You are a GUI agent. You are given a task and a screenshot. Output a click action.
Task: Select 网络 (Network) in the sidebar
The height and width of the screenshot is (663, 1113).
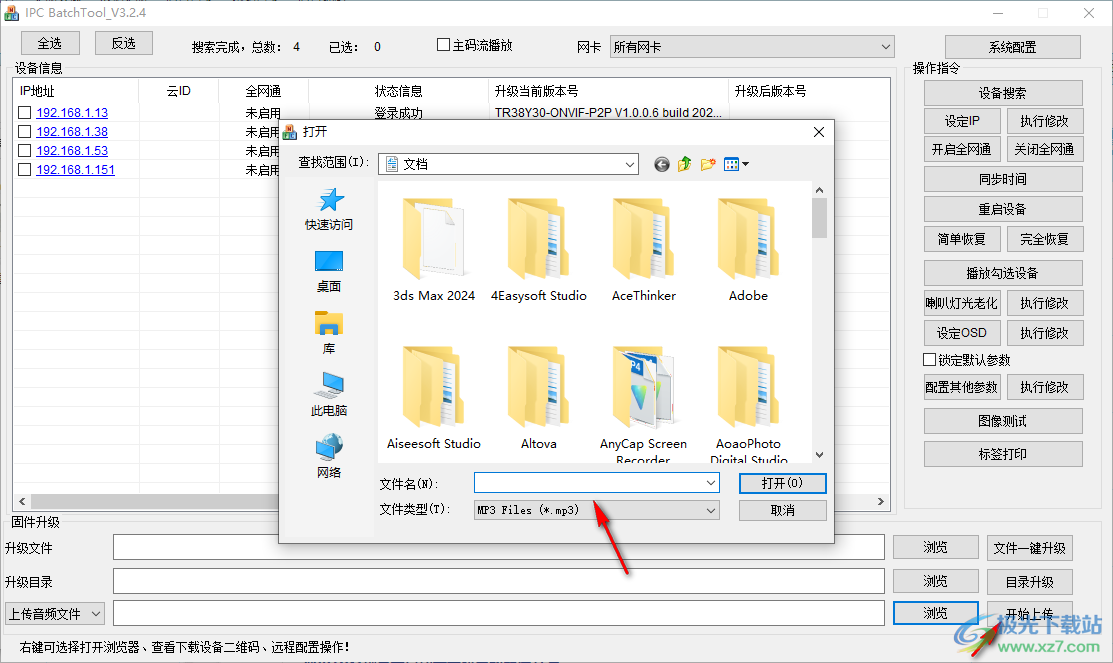pos(330,453)
